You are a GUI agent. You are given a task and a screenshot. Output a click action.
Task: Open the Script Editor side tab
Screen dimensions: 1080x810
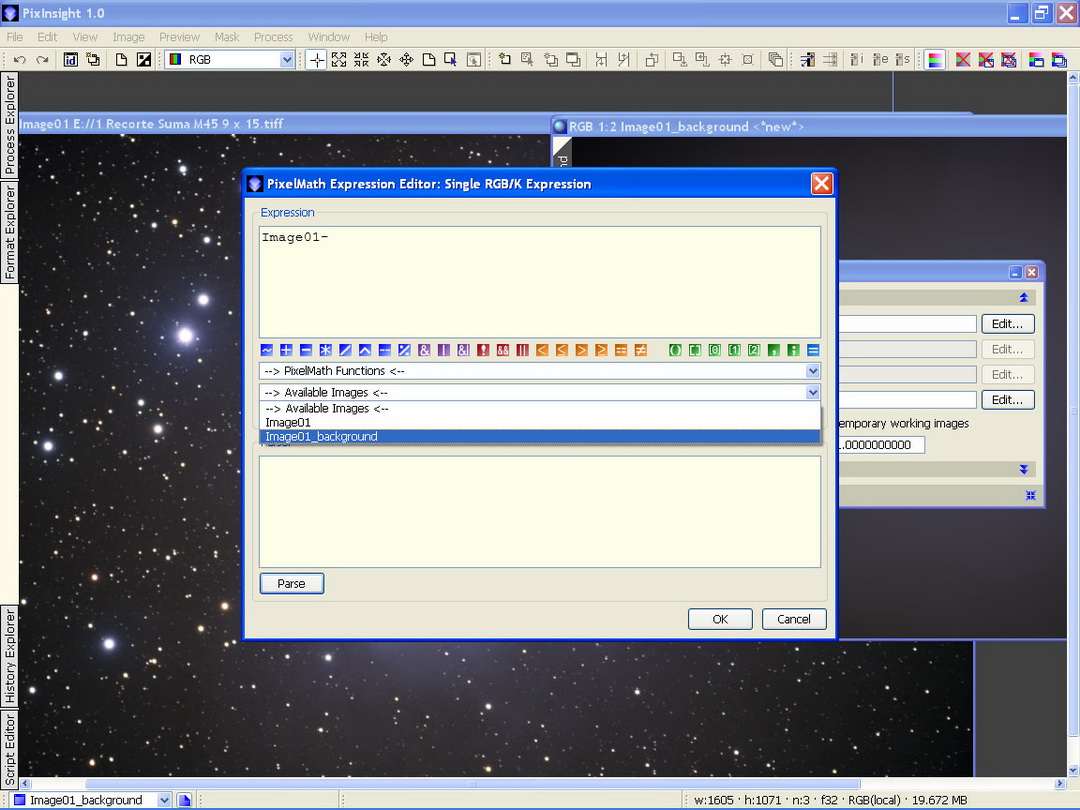pyautogui.click(x=10, y=750)
